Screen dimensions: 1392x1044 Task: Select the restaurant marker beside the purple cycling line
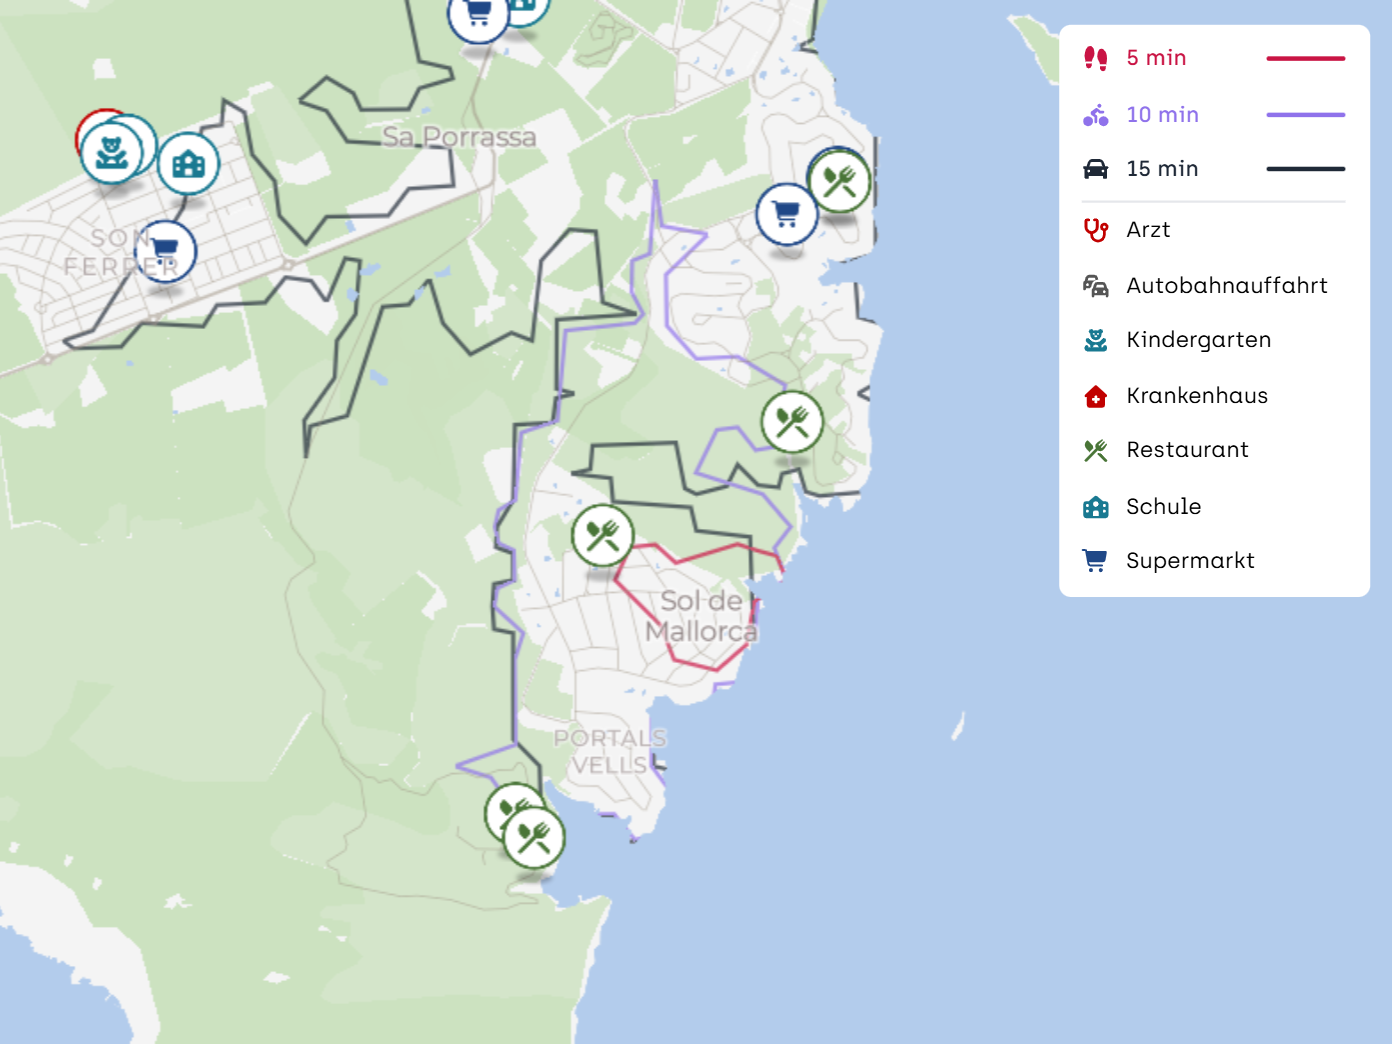pyautogui.click(x=792, y=422)
